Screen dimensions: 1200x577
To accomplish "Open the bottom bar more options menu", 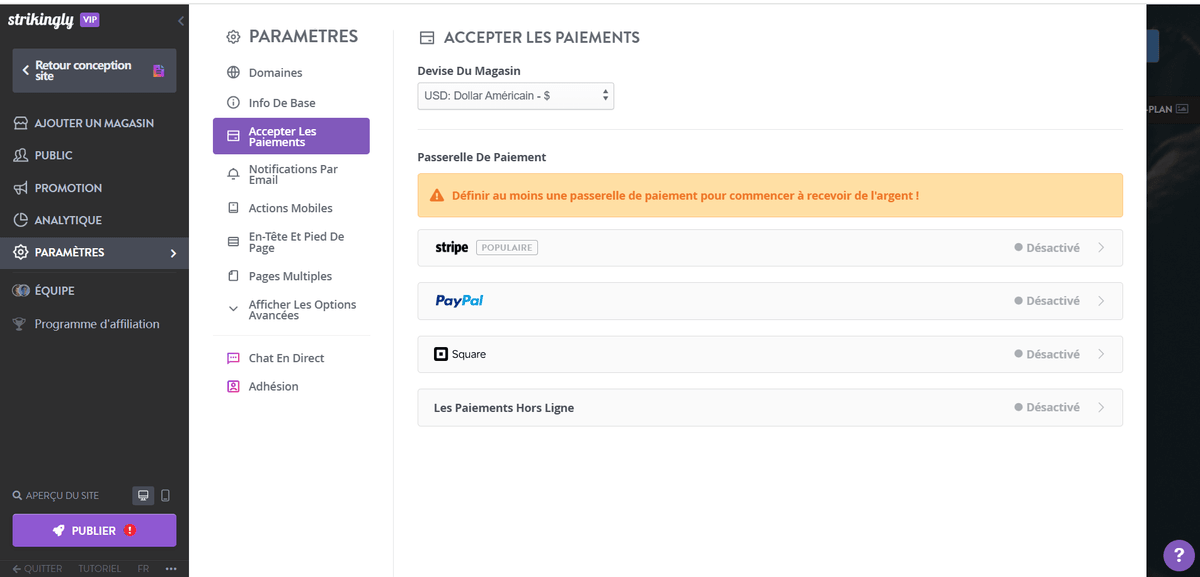I will point(169,568).
